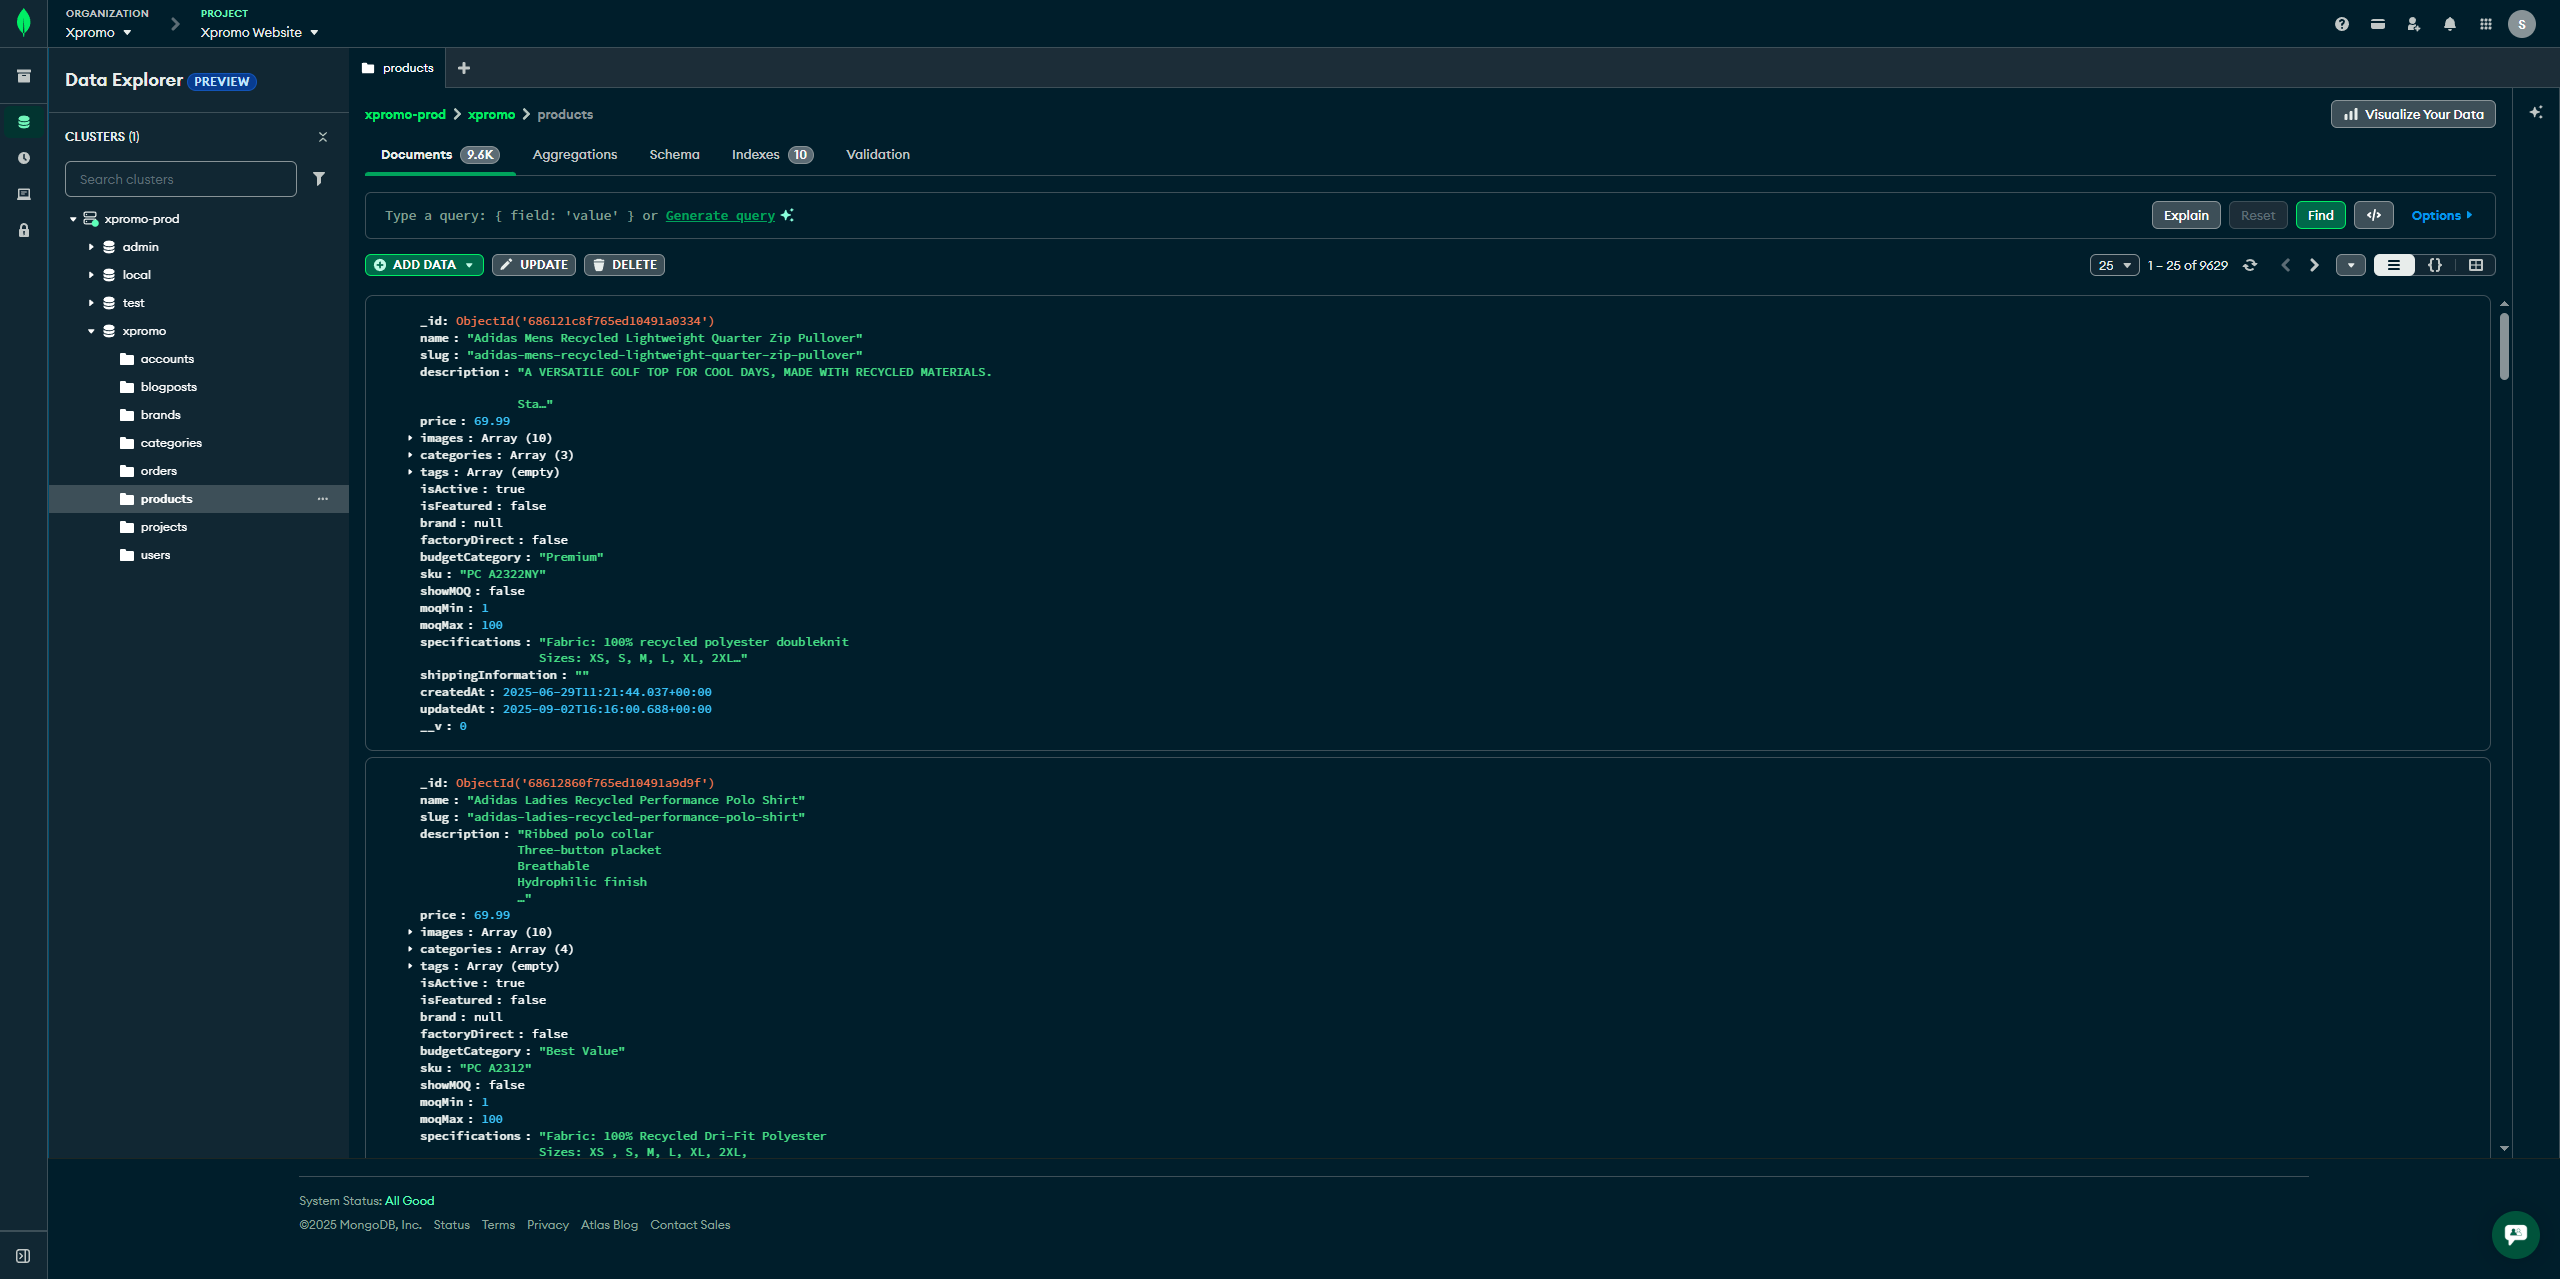
Task: Focus the Search clusters input field
Action: click(180, 179)
